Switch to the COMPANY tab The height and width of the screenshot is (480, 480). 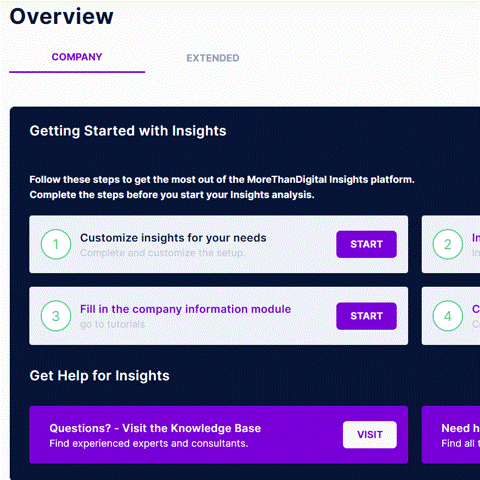[x=77, y=57]
